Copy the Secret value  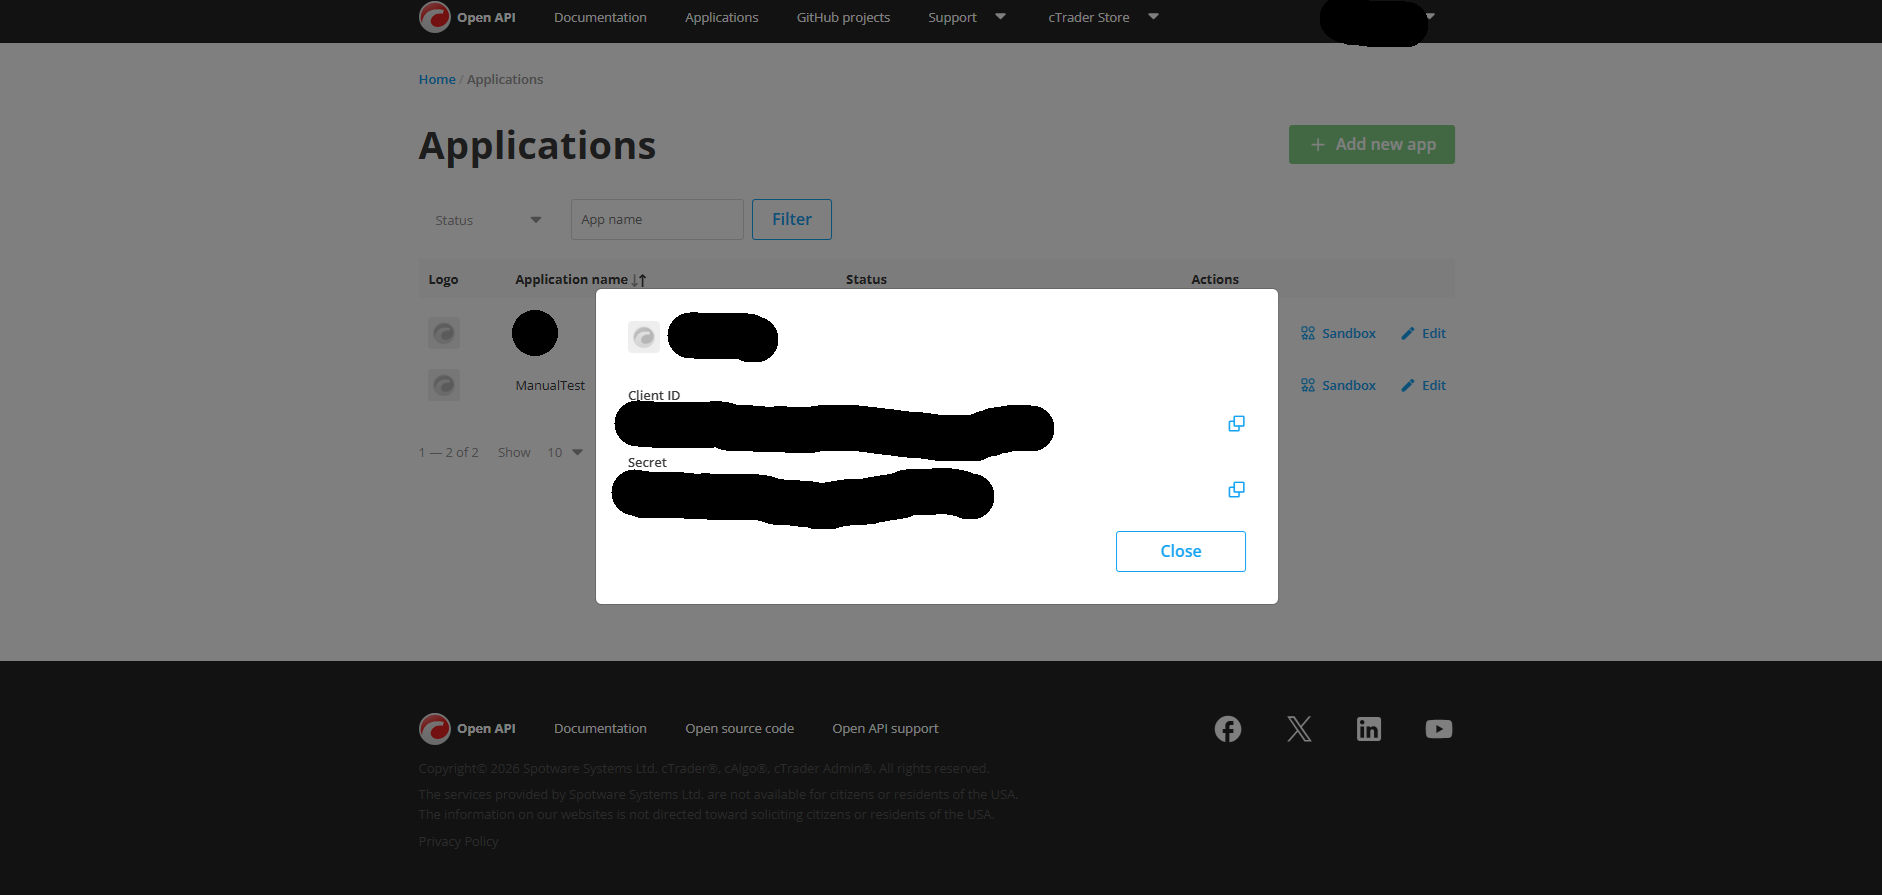pos(1236,490)
